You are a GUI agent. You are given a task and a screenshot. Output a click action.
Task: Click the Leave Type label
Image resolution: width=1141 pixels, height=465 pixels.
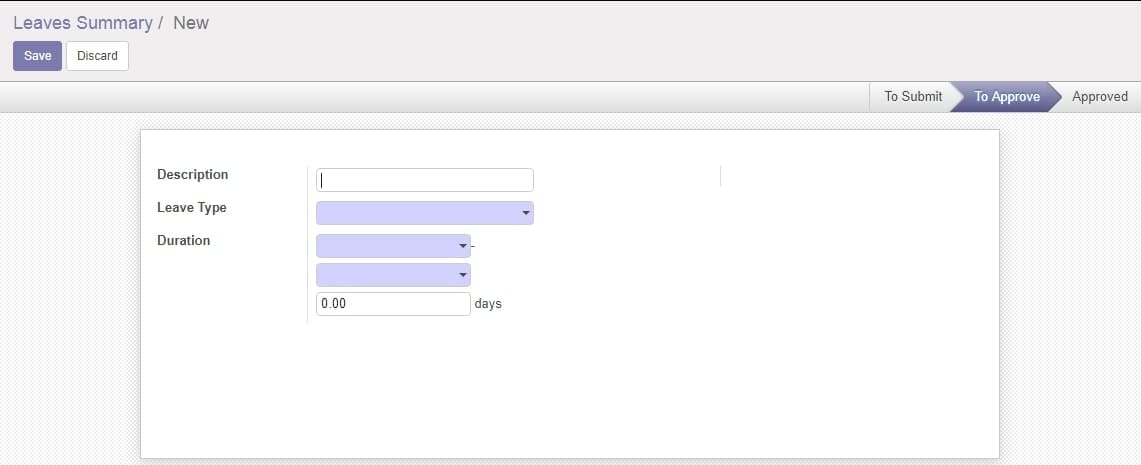click(x=192, y=208)
